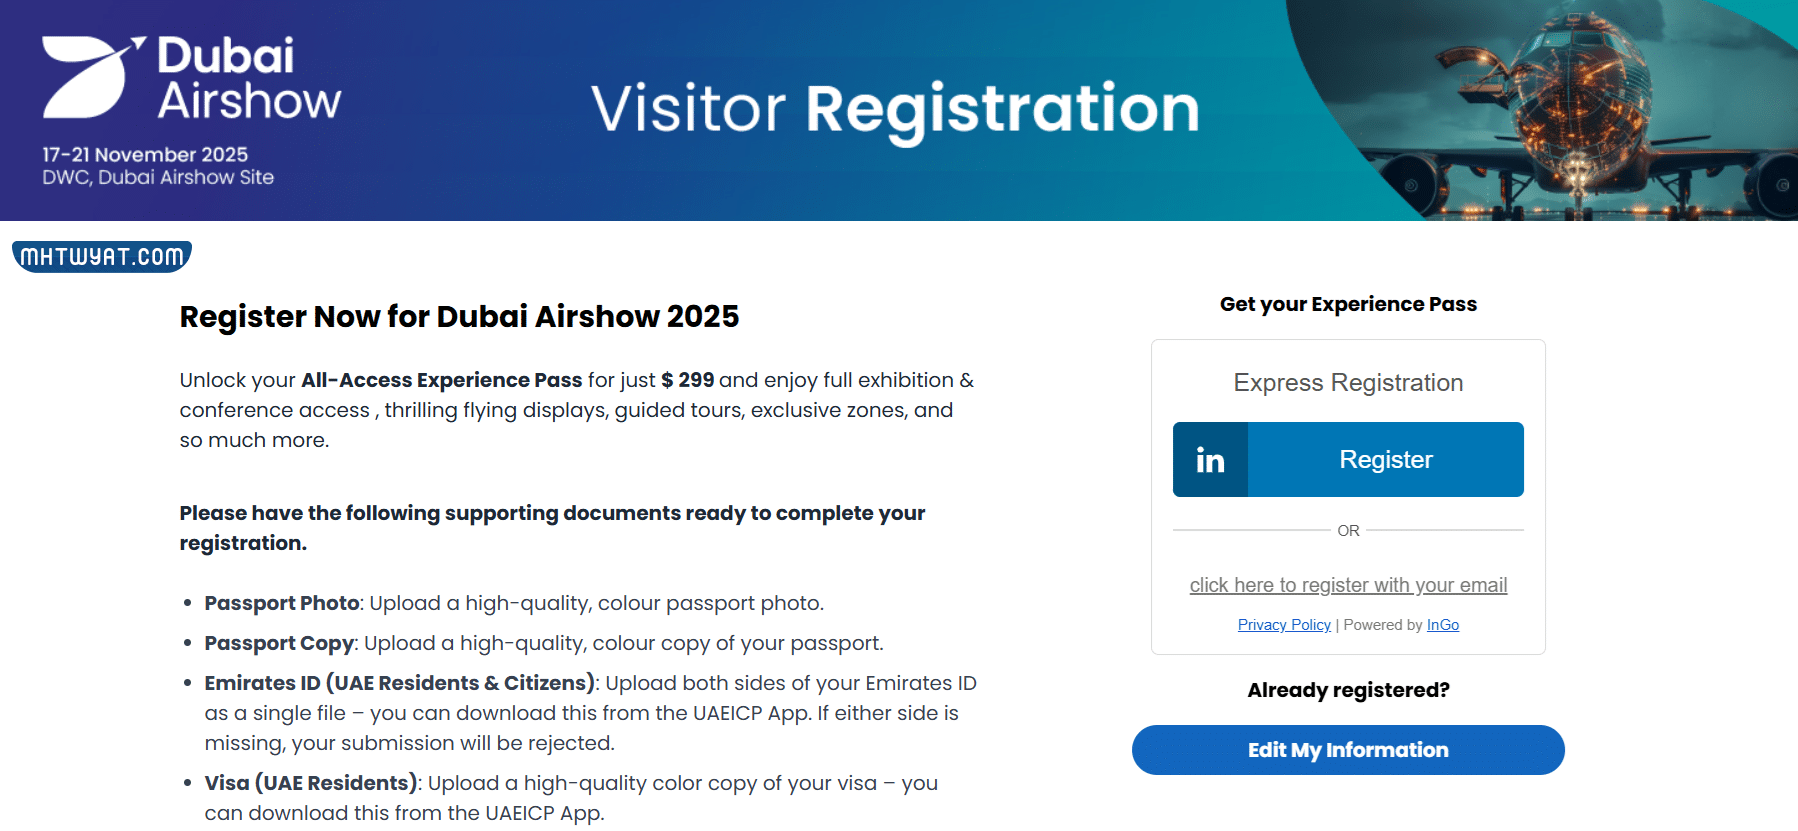Click the Visitor Registration banner title

(x=895, y=108)
